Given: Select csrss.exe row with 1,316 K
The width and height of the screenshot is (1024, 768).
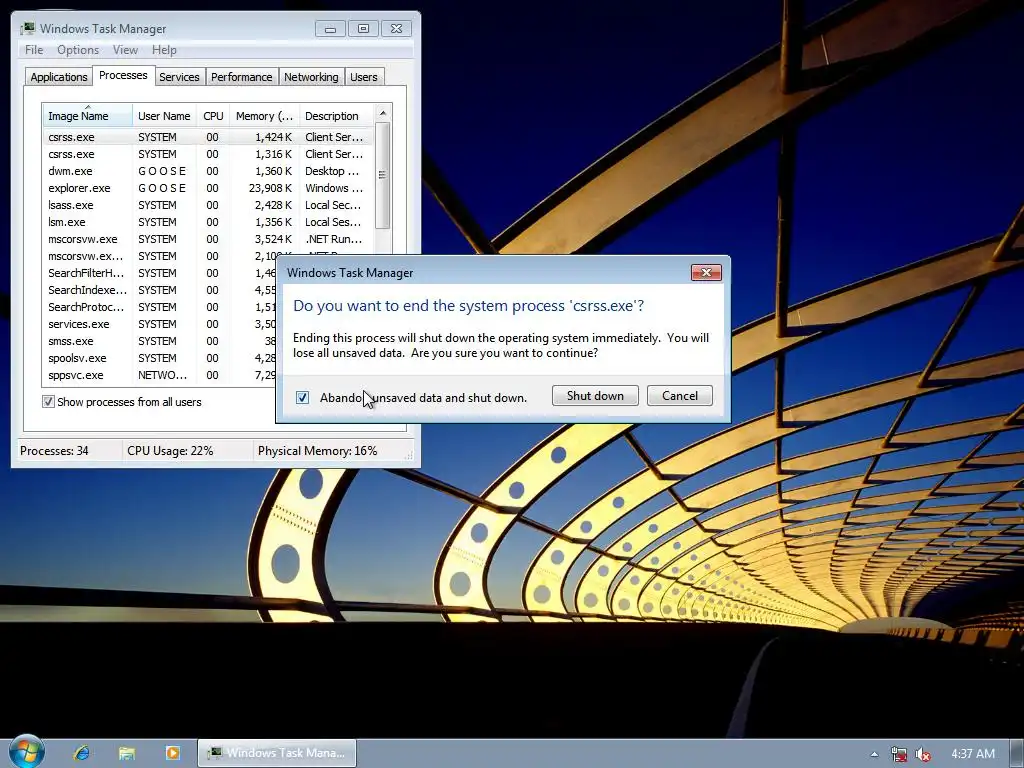Looking at the screenshot, I should pyautogui.click(x=208, y=154).
